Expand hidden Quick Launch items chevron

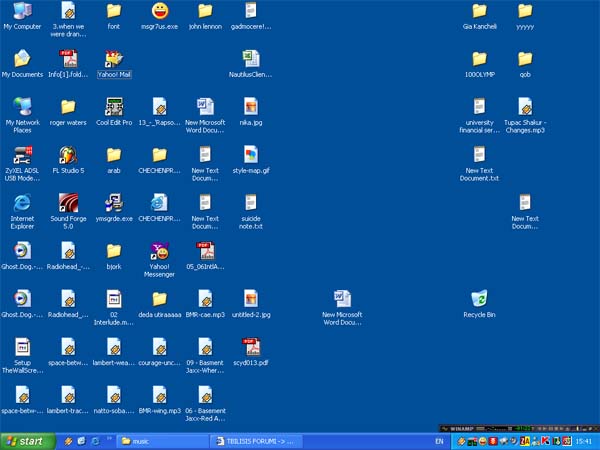tap(109, 438)
